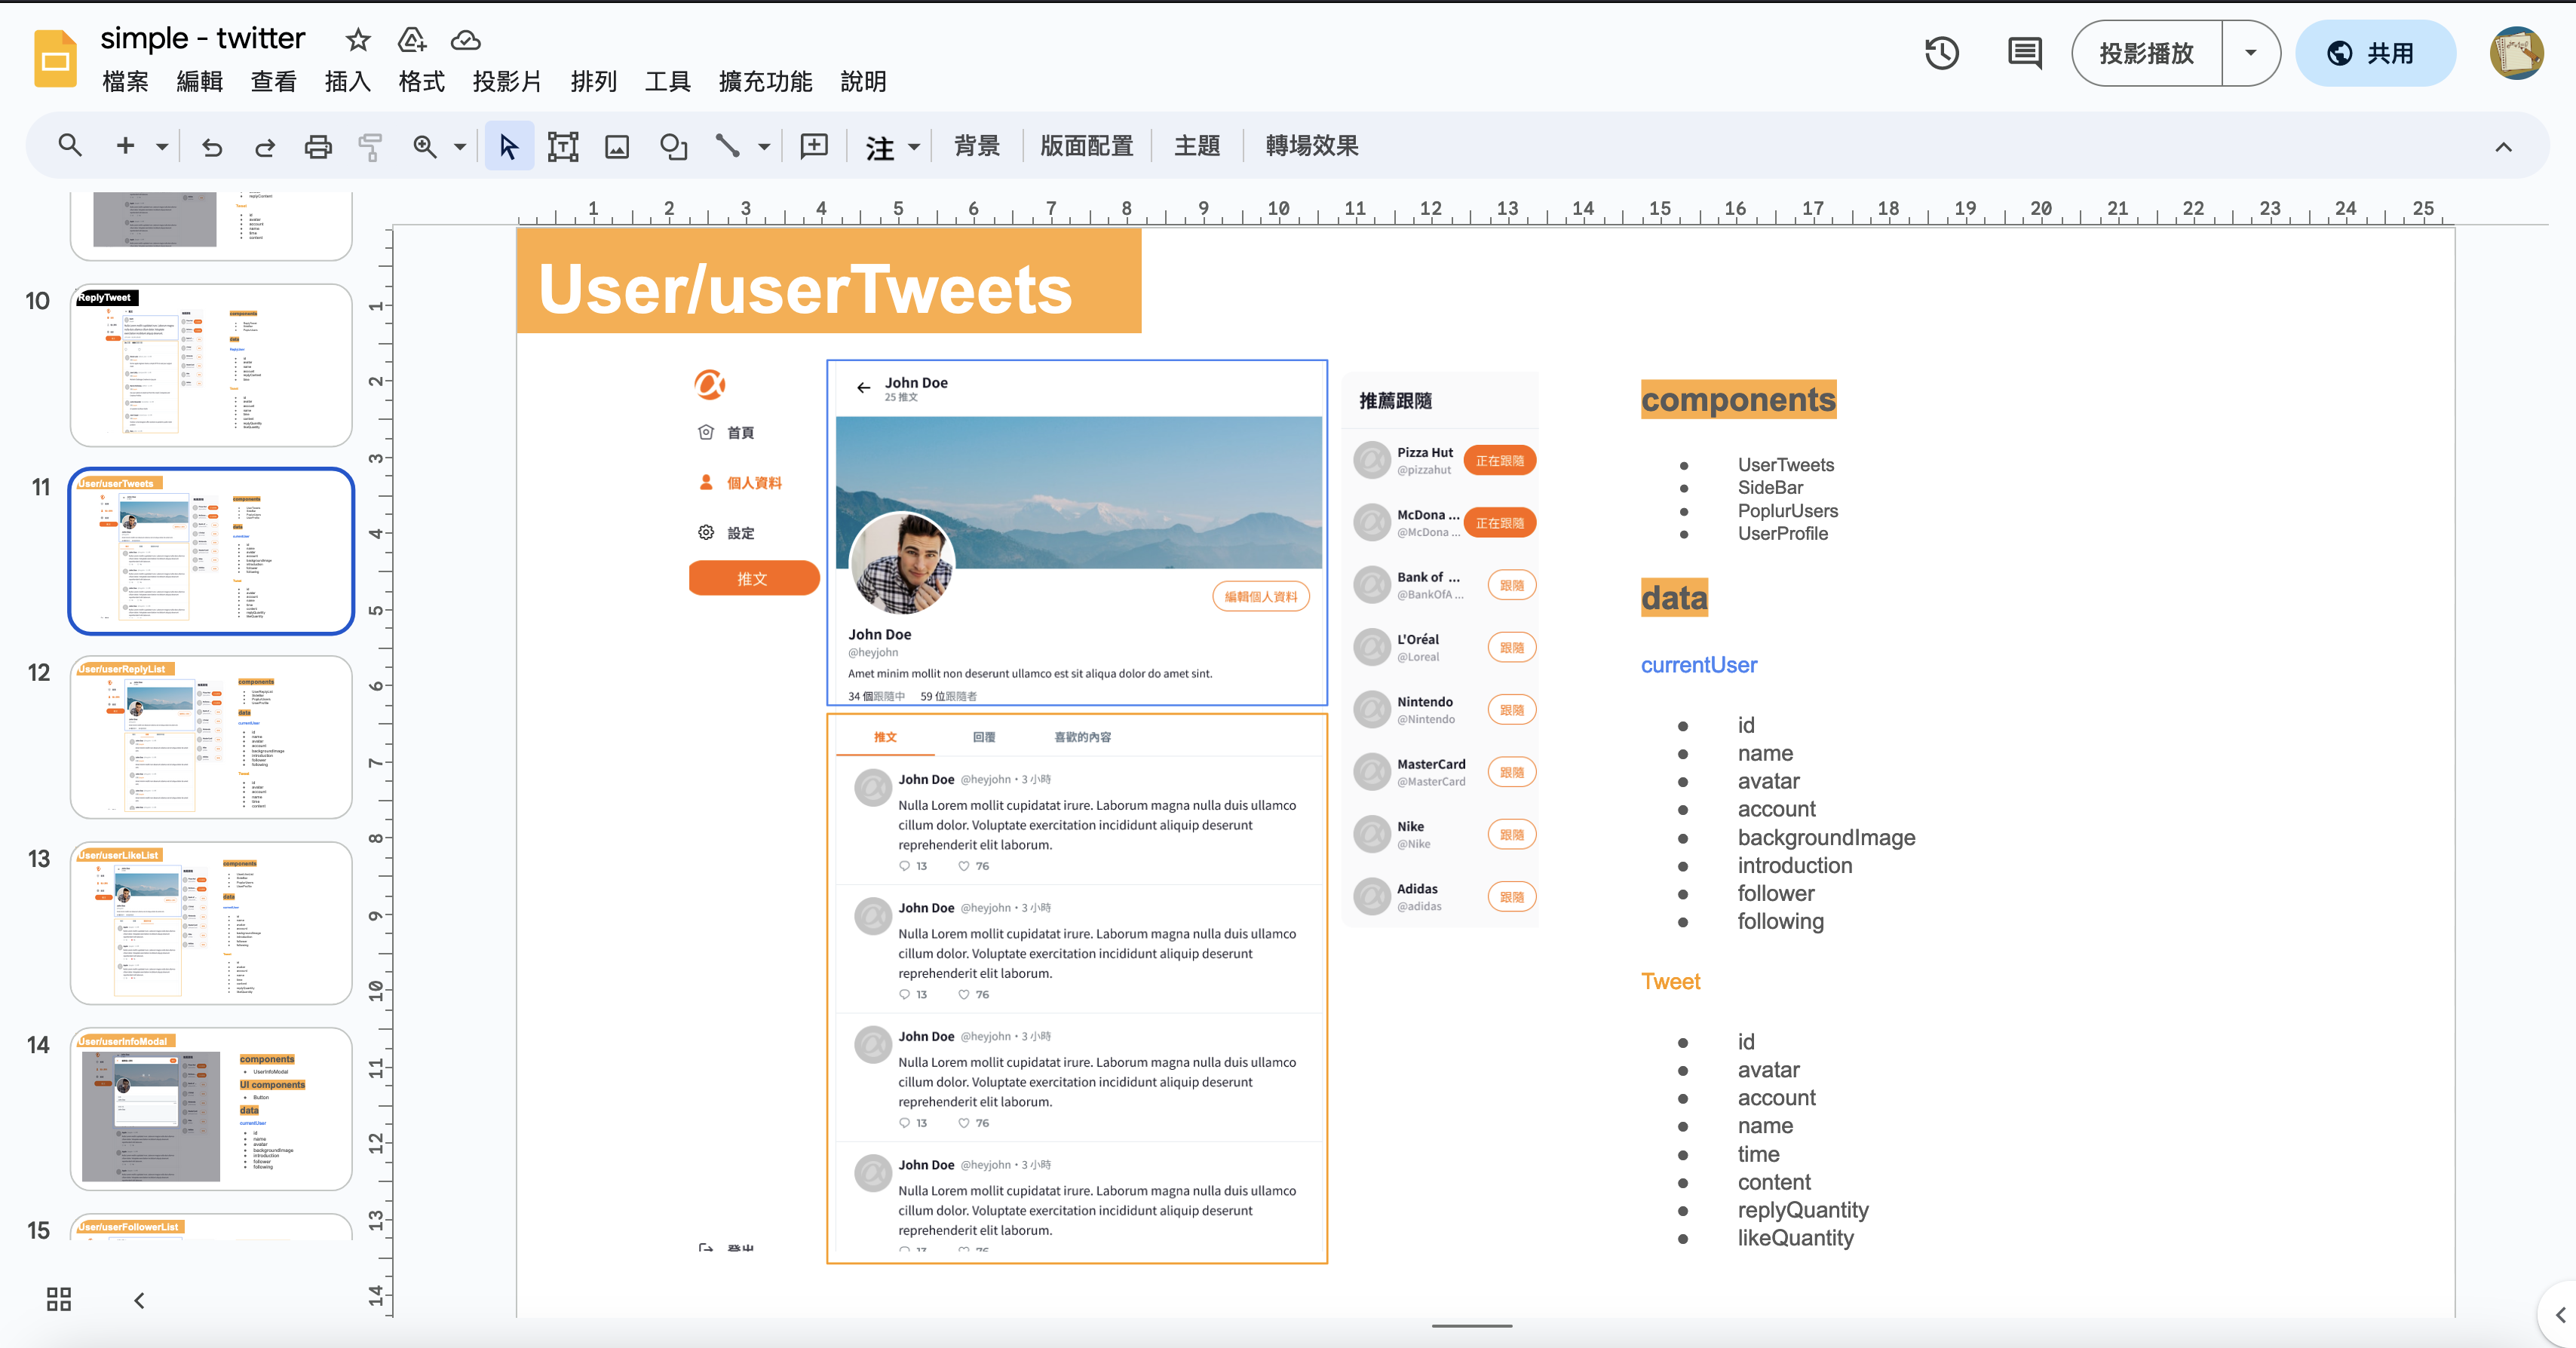Image resolution: width=2576 pixels, height=1348 pixels.
Task: Star the simple - twitter presentation
Action: click(x=357, y=40)
